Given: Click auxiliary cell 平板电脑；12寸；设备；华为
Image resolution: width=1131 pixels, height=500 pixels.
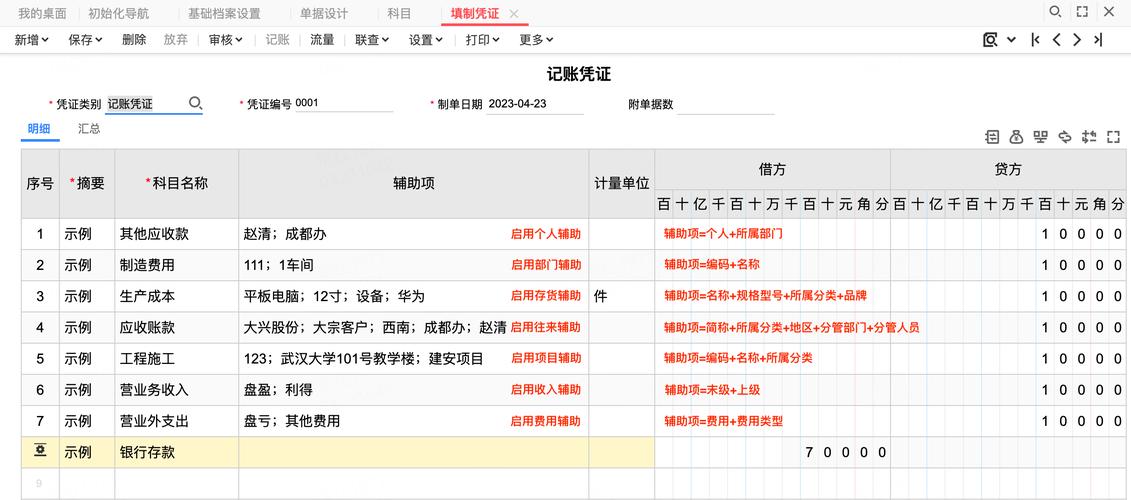Looking at the screenshot, I should pyautogui.click(x=414, y=296).
